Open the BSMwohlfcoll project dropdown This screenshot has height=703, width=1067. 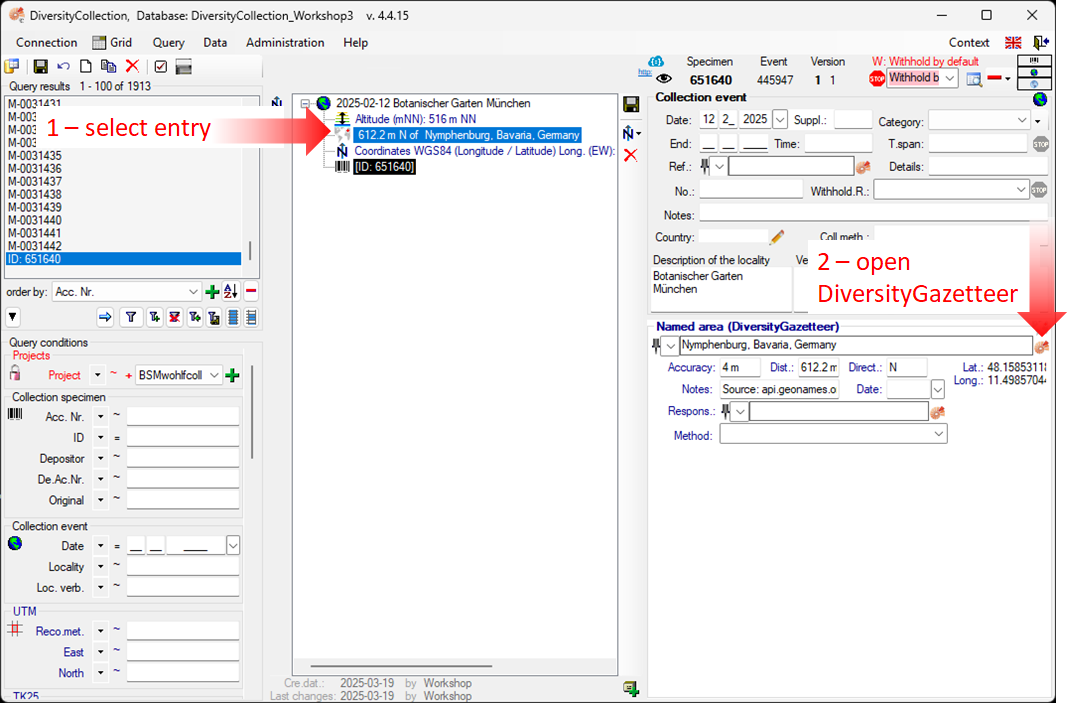click(214, 375)
